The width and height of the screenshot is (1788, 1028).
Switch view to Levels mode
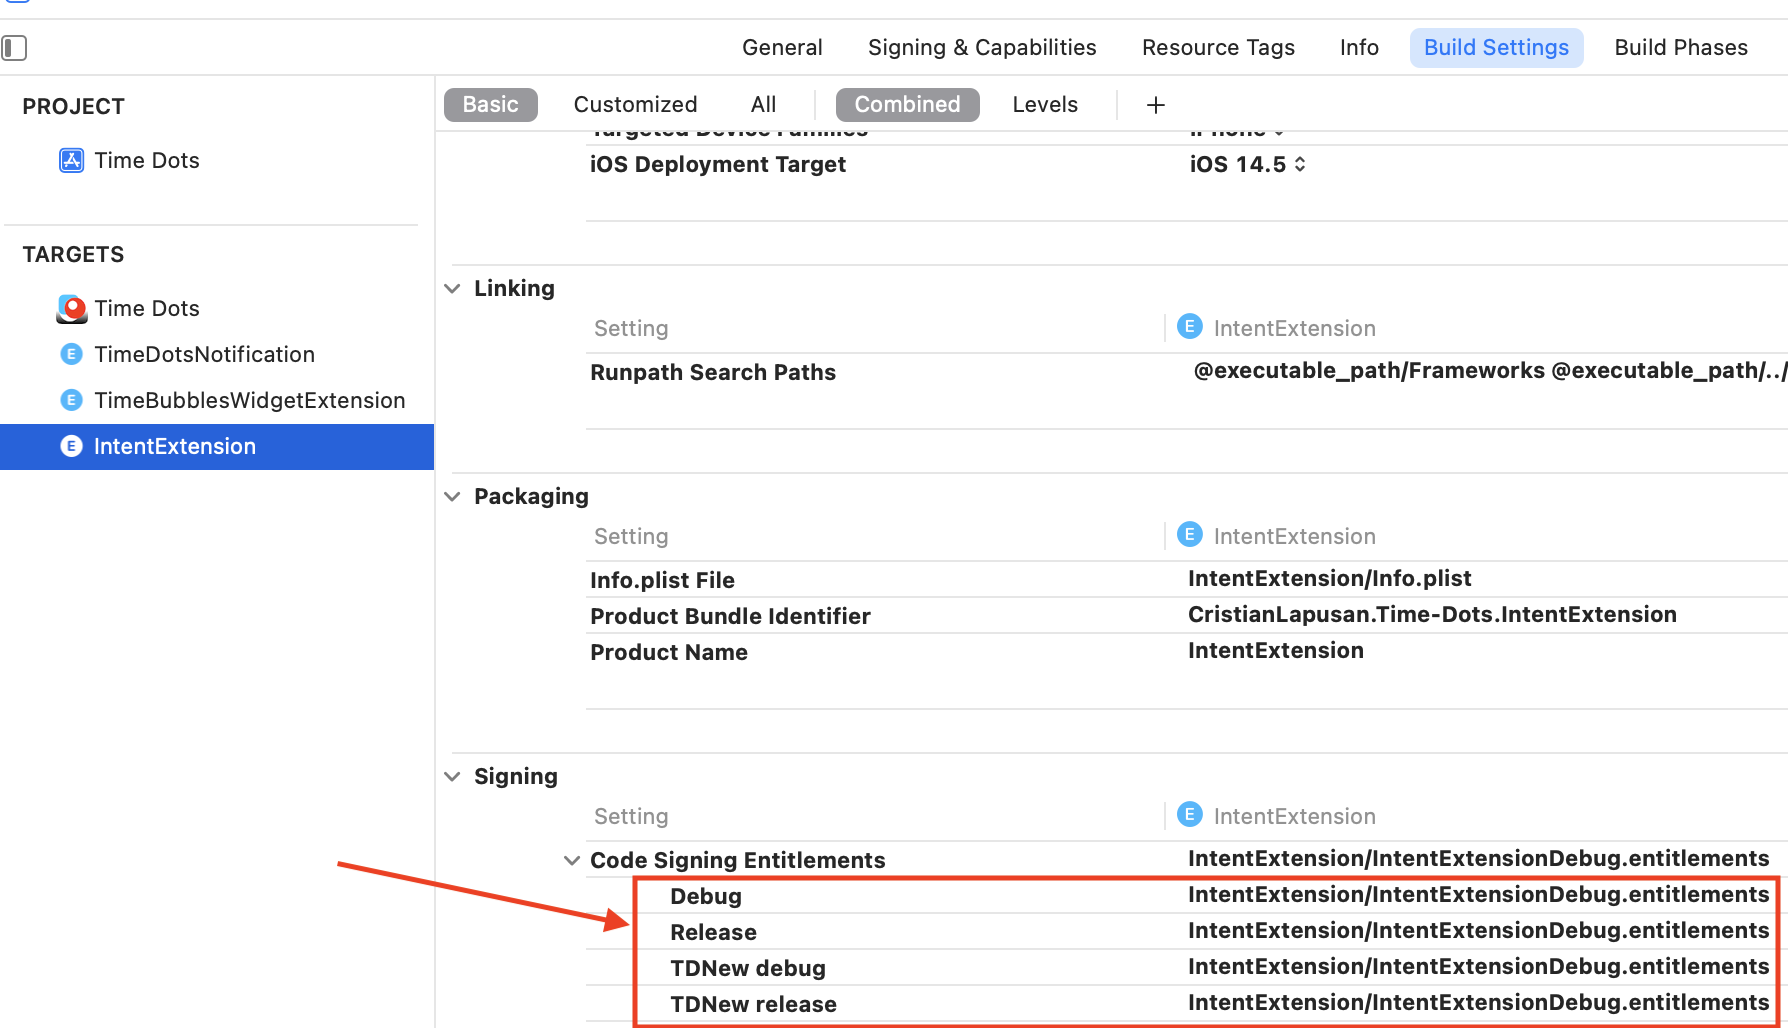[1044, 105]
